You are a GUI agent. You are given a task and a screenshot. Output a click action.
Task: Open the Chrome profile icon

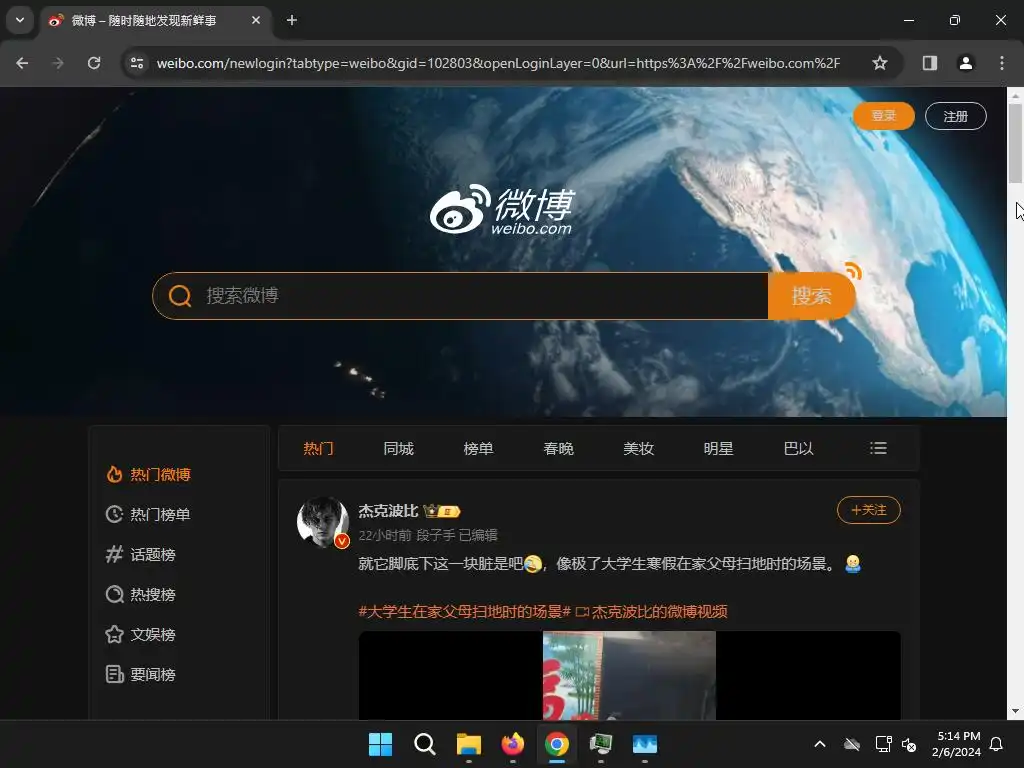click(965, 63)
